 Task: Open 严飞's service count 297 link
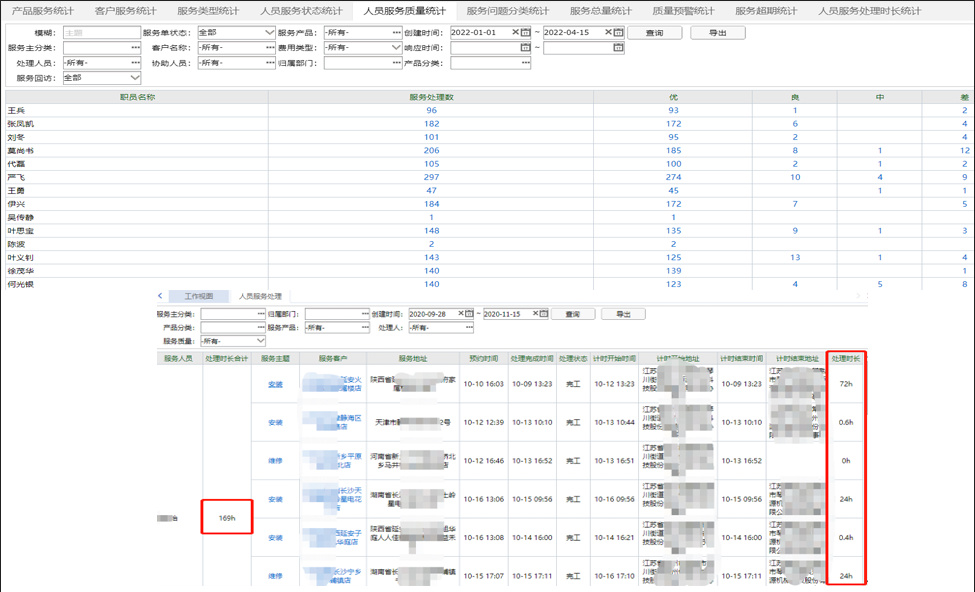pos(431,177)
